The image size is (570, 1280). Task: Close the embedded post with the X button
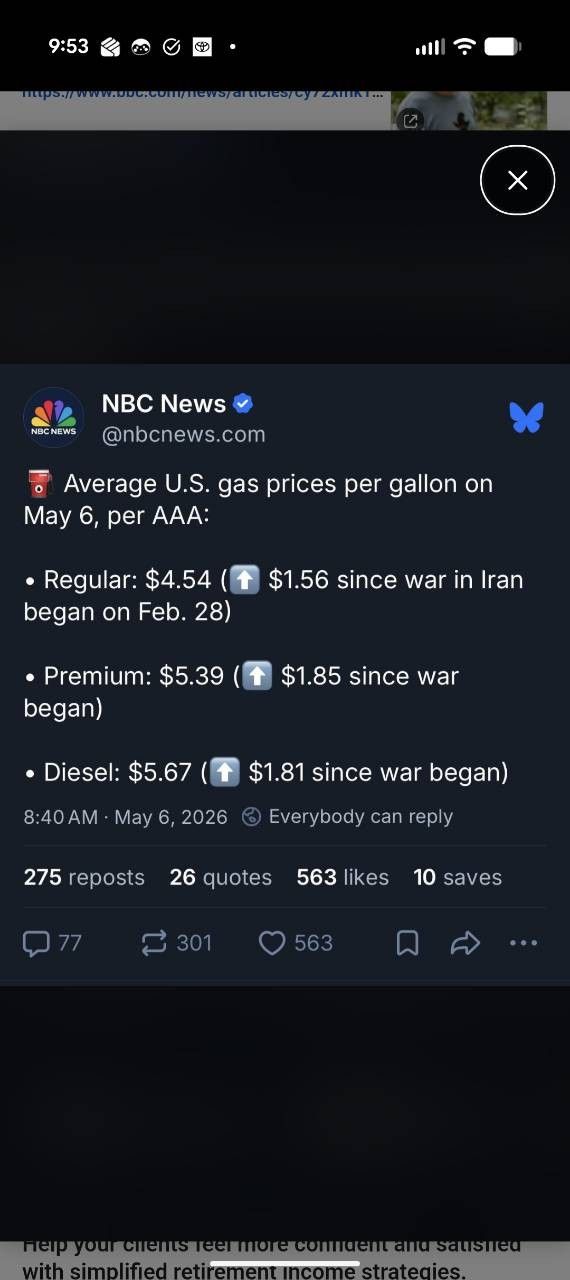pos(517,180)
